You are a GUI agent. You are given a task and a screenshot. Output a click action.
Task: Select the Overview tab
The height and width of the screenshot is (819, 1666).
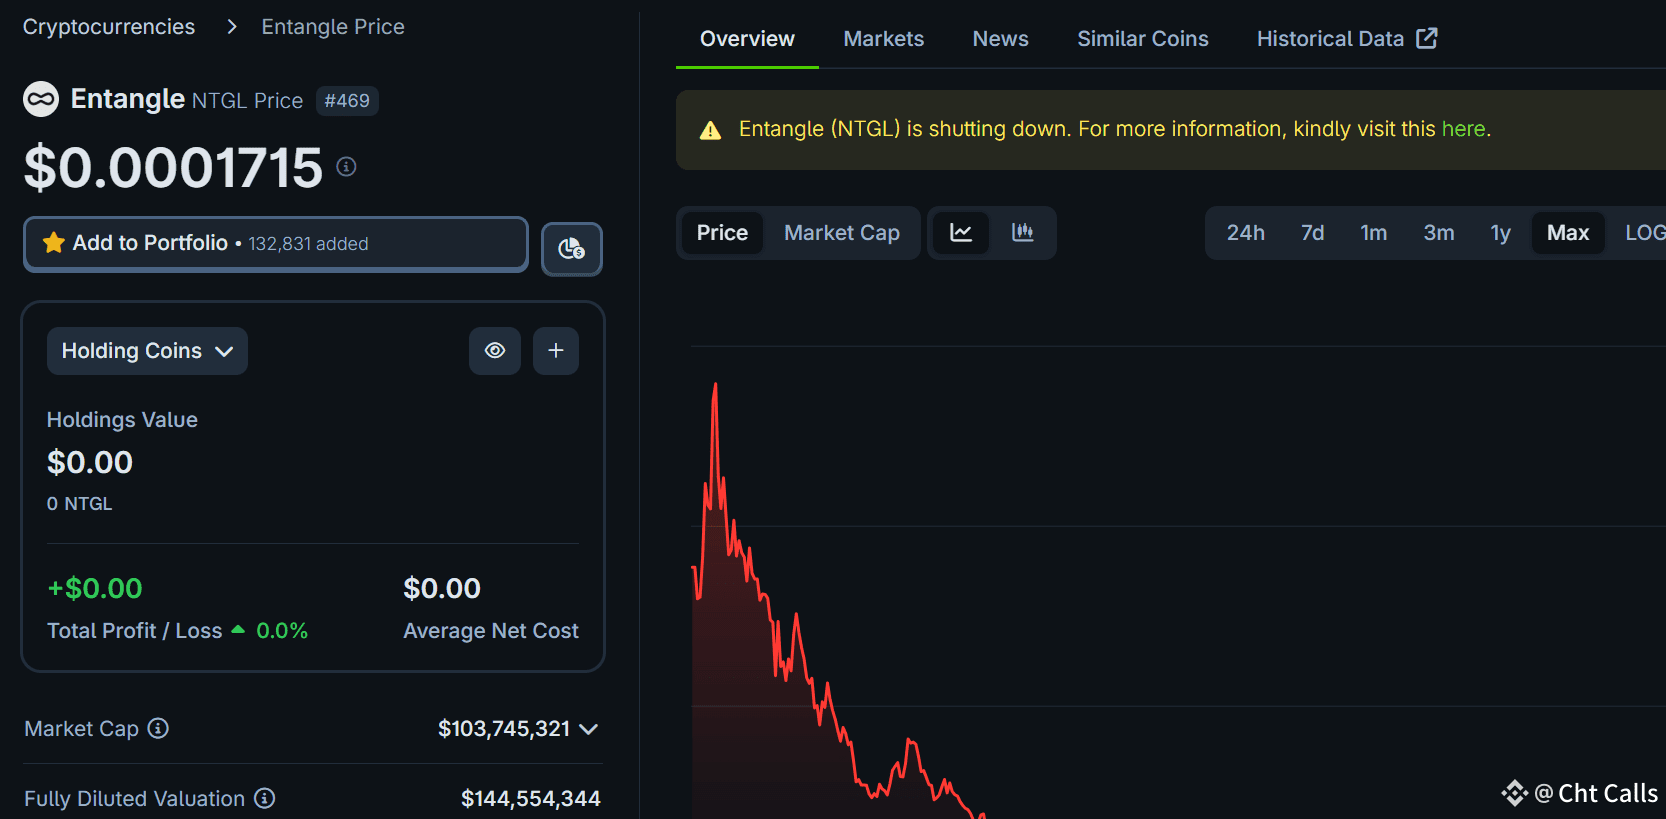[747, 39]
